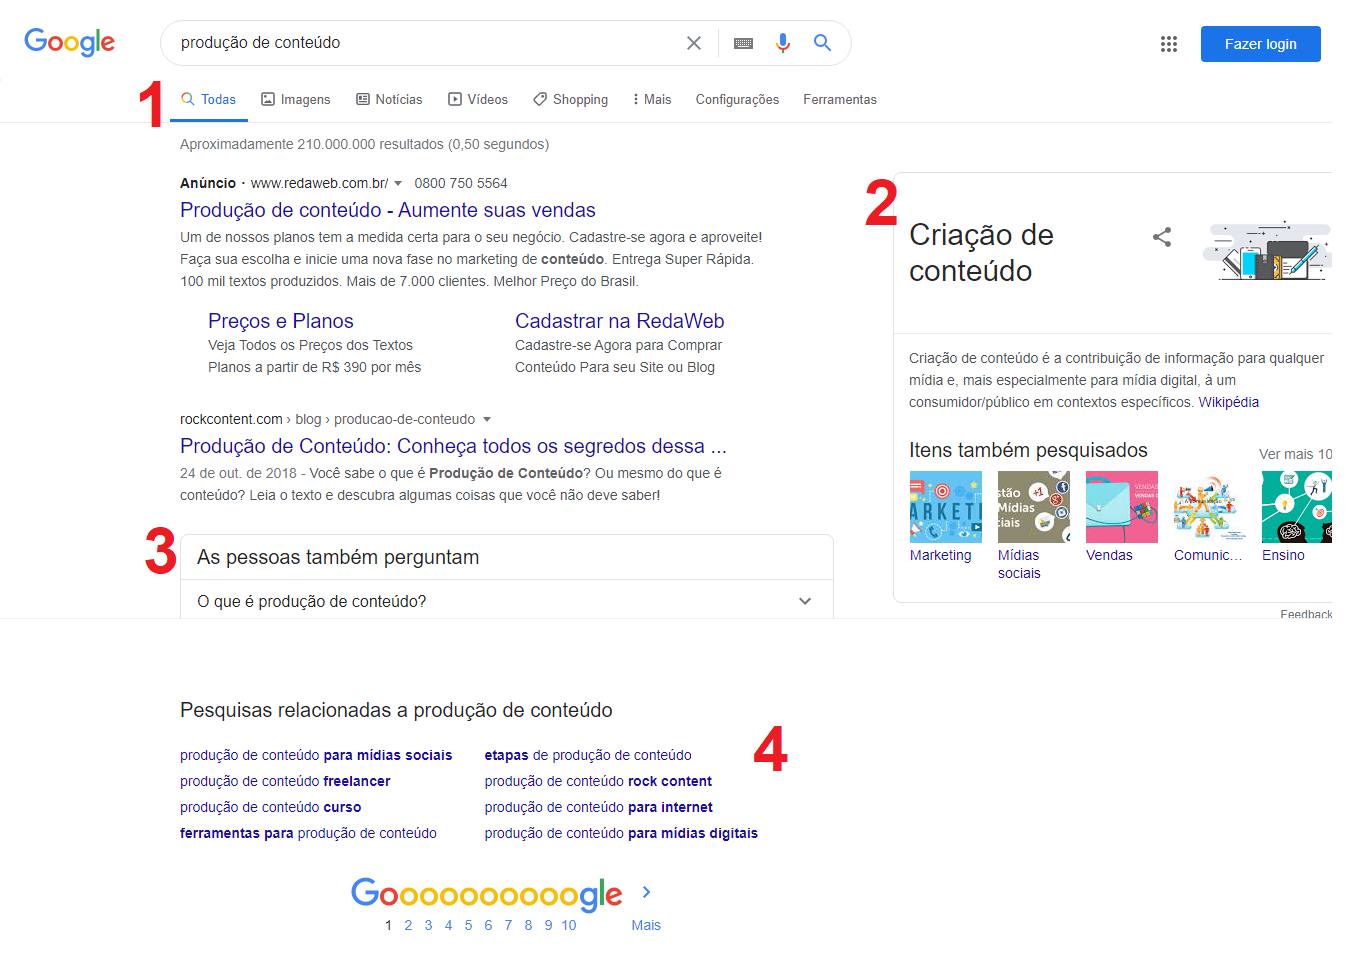Search 'etapas de produção de conteúdo'
The height and width of the screenshot is (966, 1346).
[x=588, y=755]
